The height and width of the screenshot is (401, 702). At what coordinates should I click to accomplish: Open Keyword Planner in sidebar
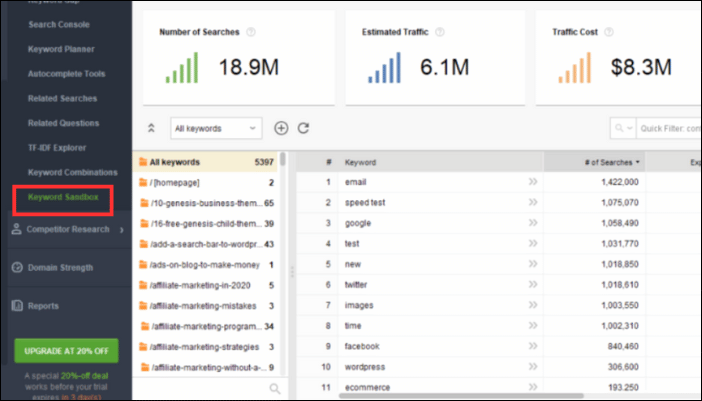tap(61, 49)
